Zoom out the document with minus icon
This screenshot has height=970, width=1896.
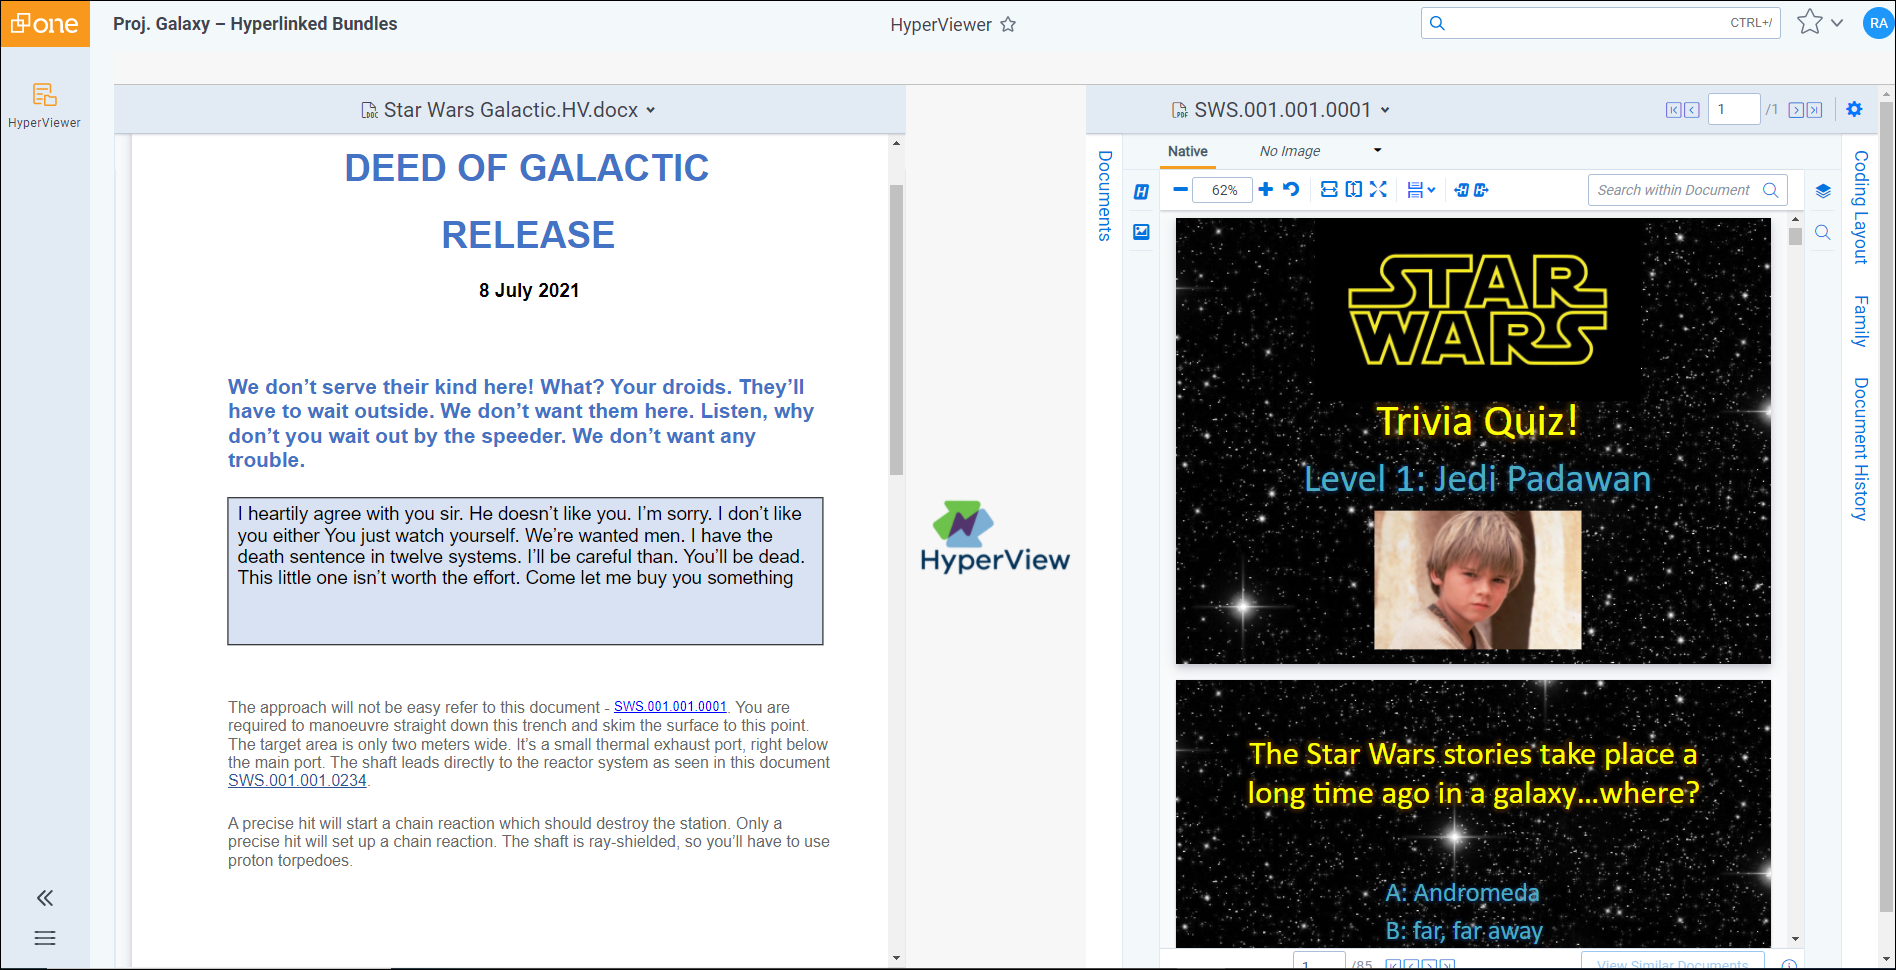(x=1180, y=190)
